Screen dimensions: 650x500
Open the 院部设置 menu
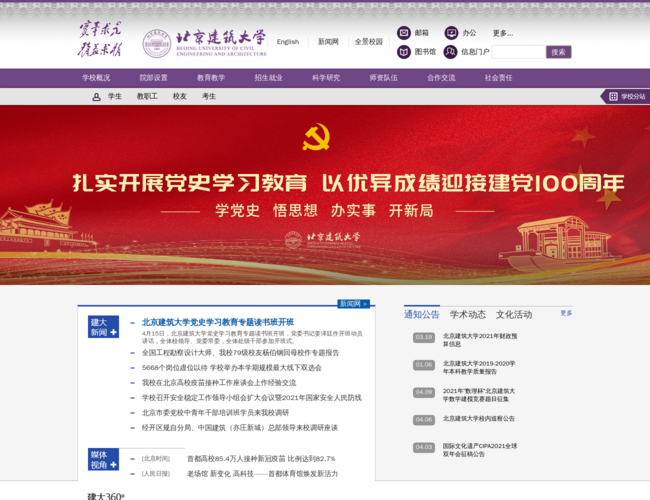coord(153,78)
